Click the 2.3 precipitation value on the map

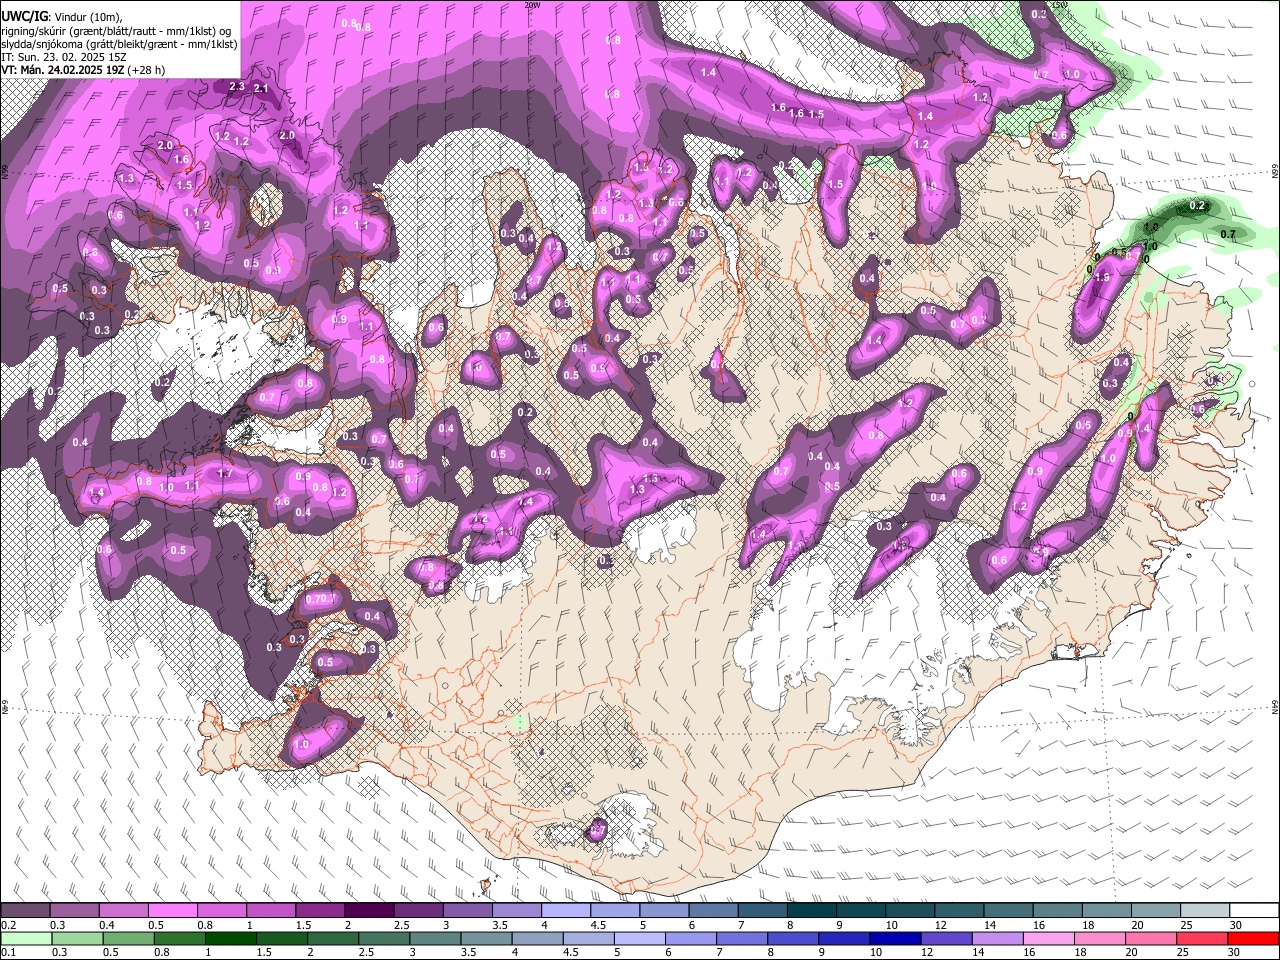[x=237, y=87]
